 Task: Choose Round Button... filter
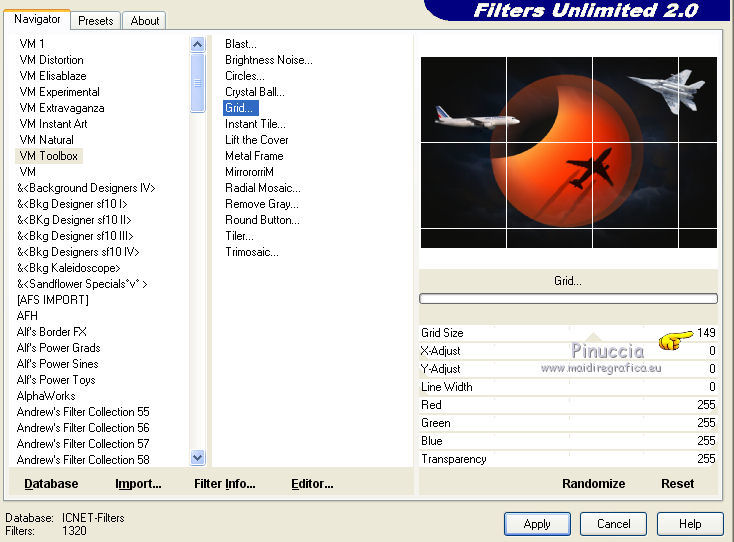pyautogui.click(x=262, y=220)
